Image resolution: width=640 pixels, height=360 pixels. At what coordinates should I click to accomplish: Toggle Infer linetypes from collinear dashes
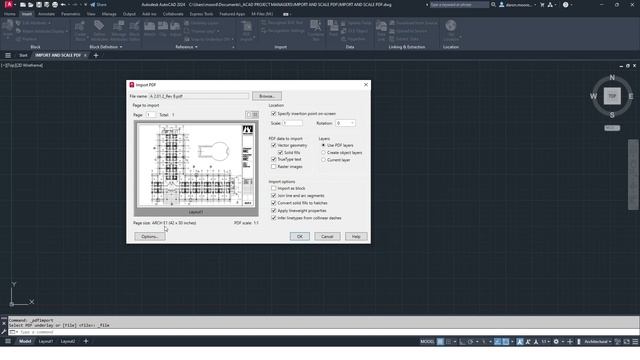[274, 218]
